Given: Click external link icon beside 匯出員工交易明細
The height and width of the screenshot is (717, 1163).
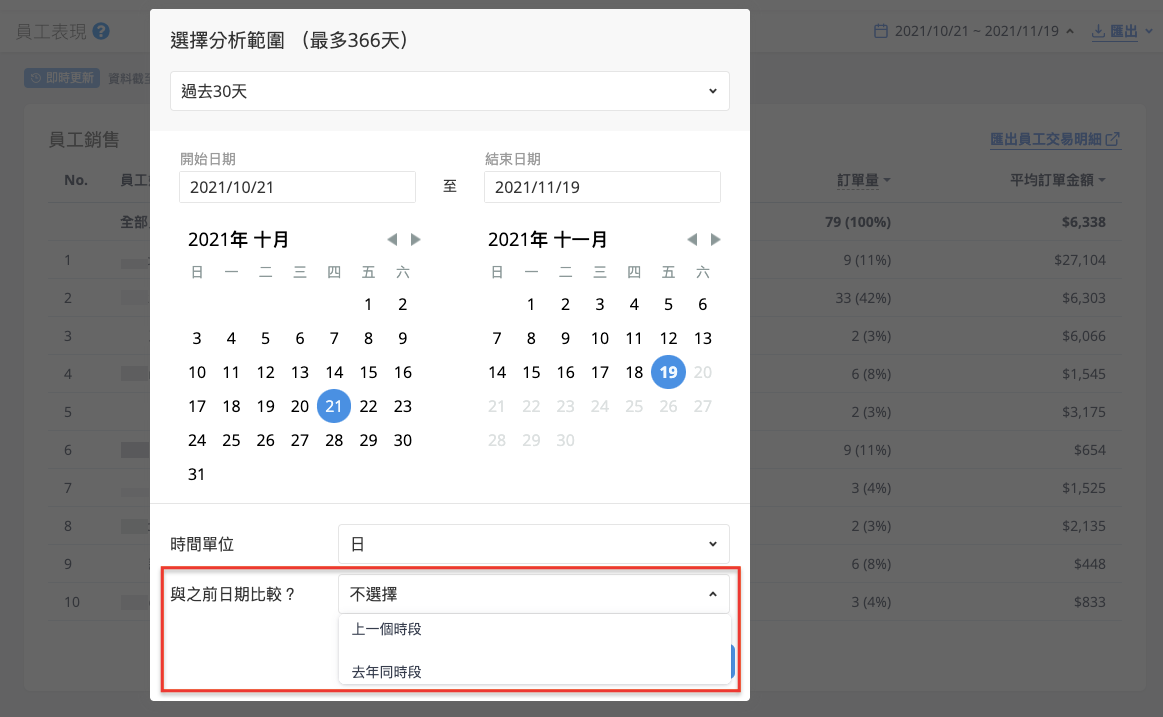Looking at the screenshot, I should click(1113, 139).
